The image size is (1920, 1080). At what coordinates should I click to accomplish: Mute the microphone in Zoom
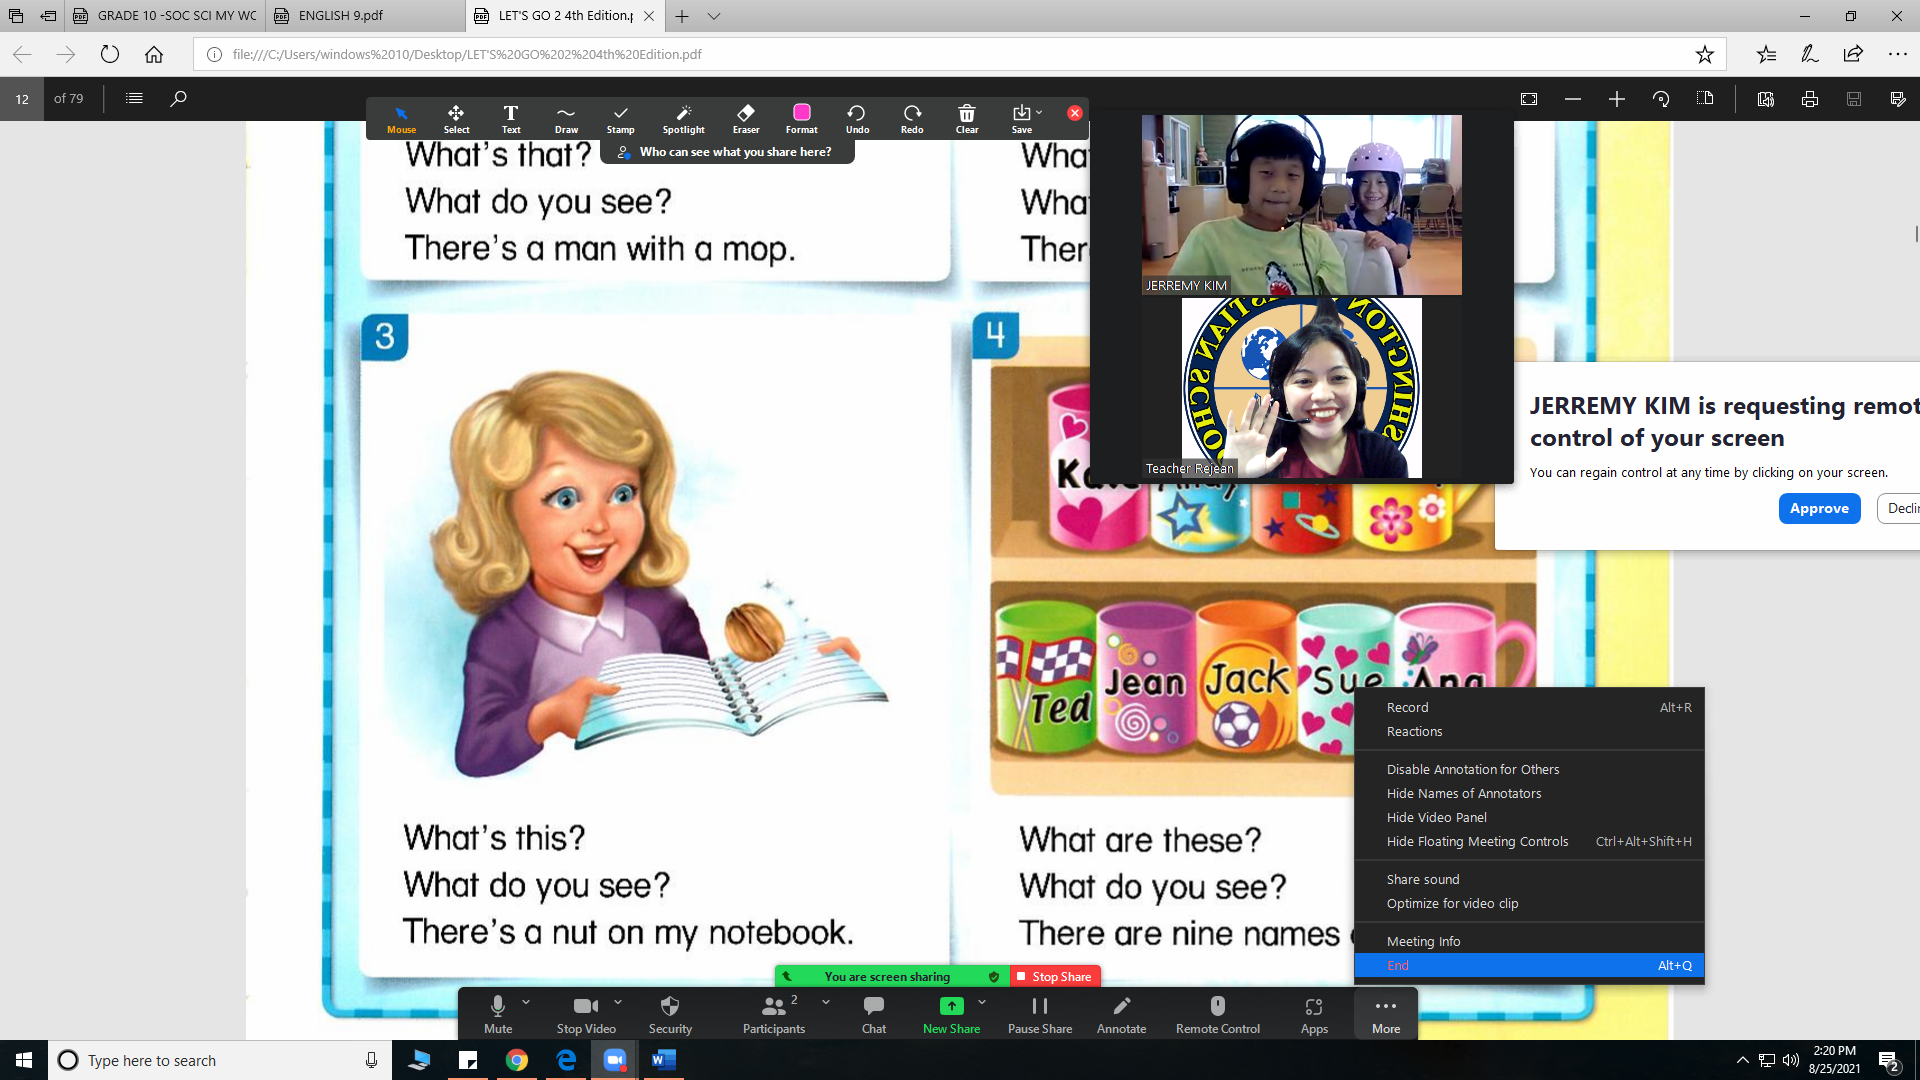pos(498,1014)
